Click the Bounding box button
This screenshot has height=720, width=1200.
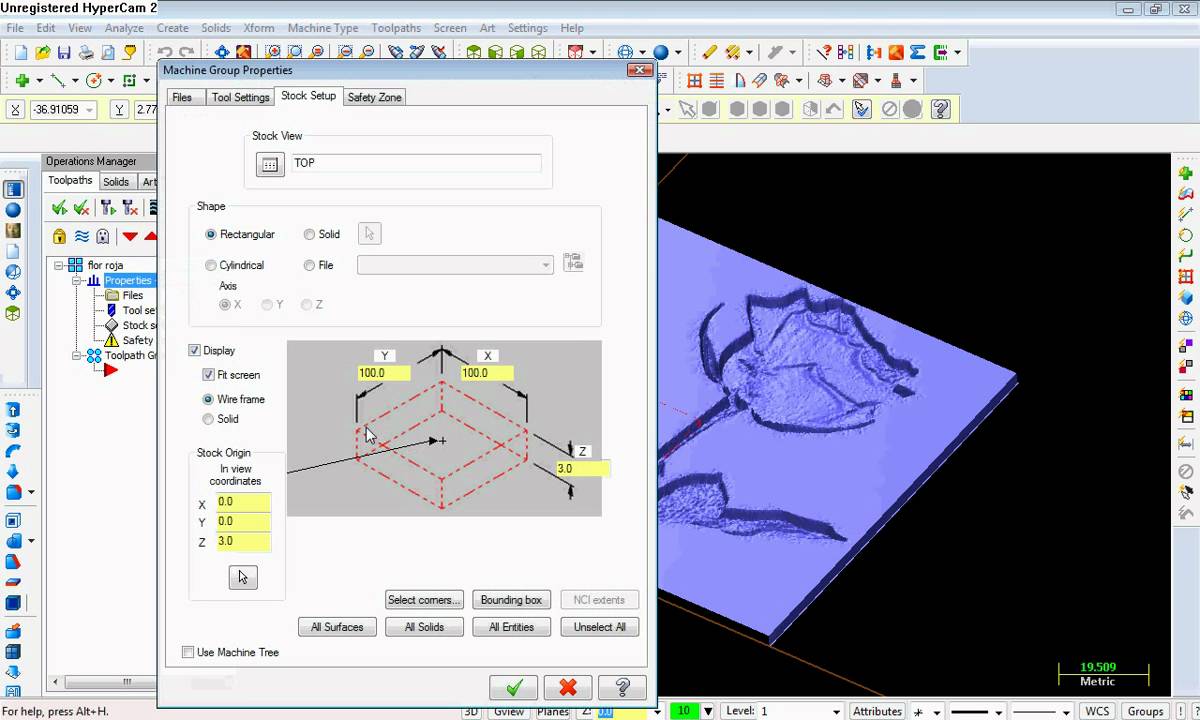511,600
